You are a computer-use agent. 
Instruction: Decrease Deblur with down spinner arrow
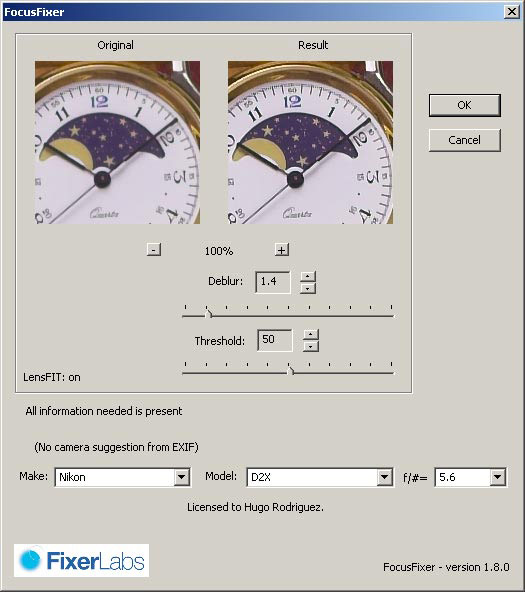point(308,288)
